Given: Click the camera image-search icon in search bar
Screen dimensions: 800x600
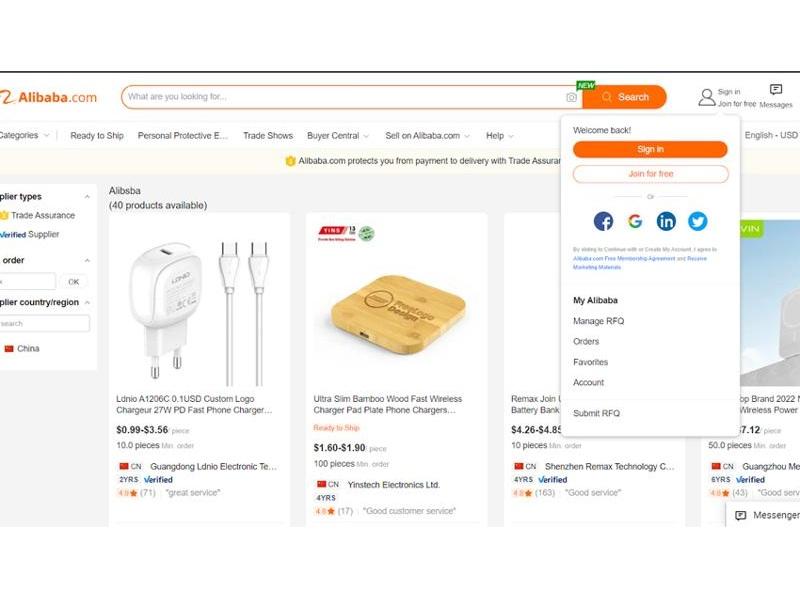Looking at the screenshot, I should 570,97.
